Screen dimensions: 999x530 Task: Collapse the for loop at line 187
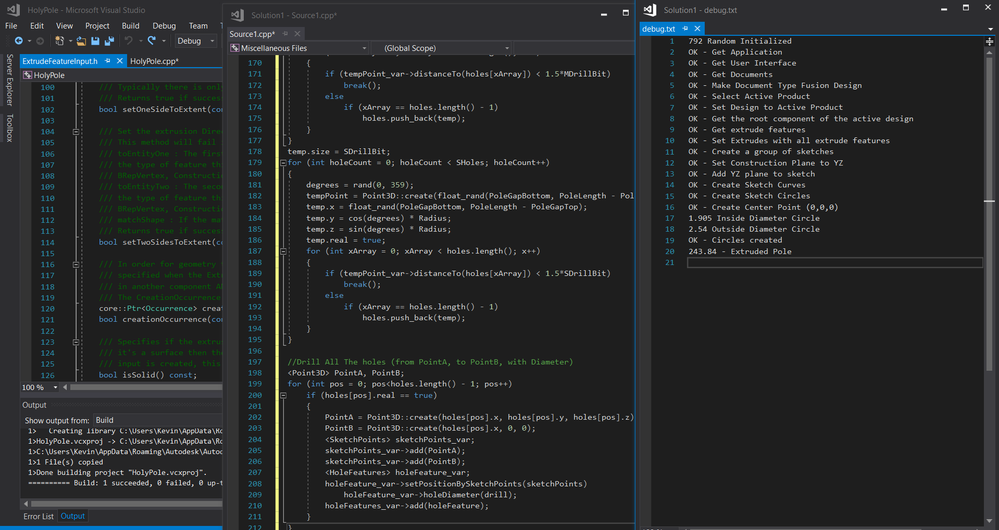[x=283, y=252]
